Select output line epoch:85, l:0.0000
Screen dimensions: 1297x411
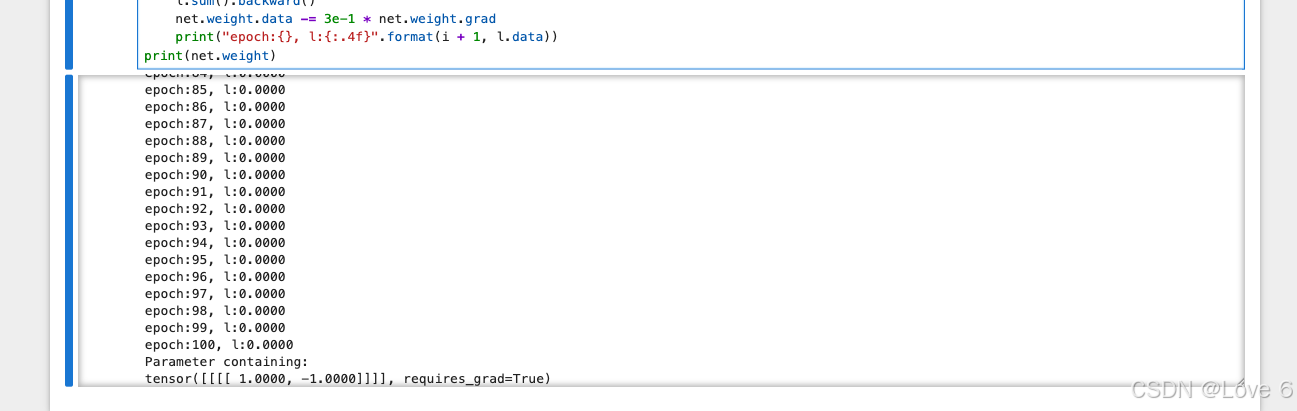(x=215, y=90)
